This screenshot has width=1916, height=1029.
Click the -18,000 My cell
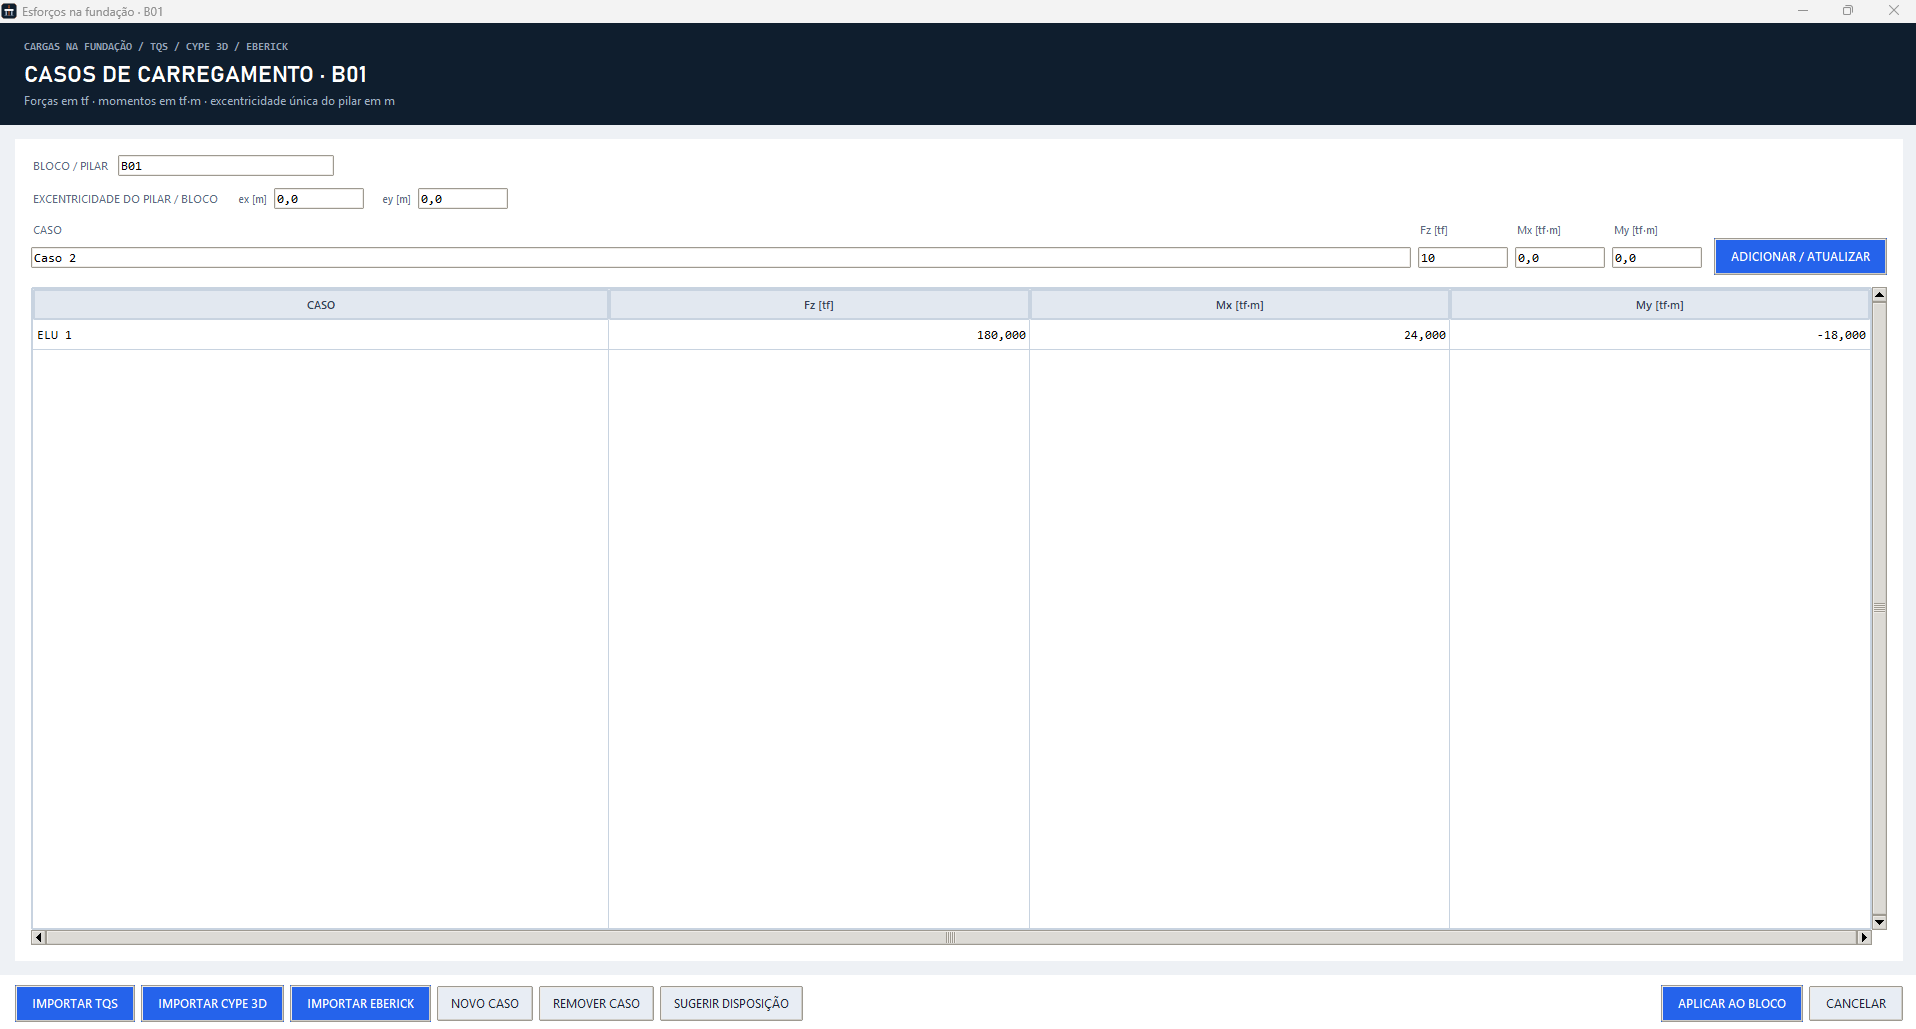tap(1660, 335)
